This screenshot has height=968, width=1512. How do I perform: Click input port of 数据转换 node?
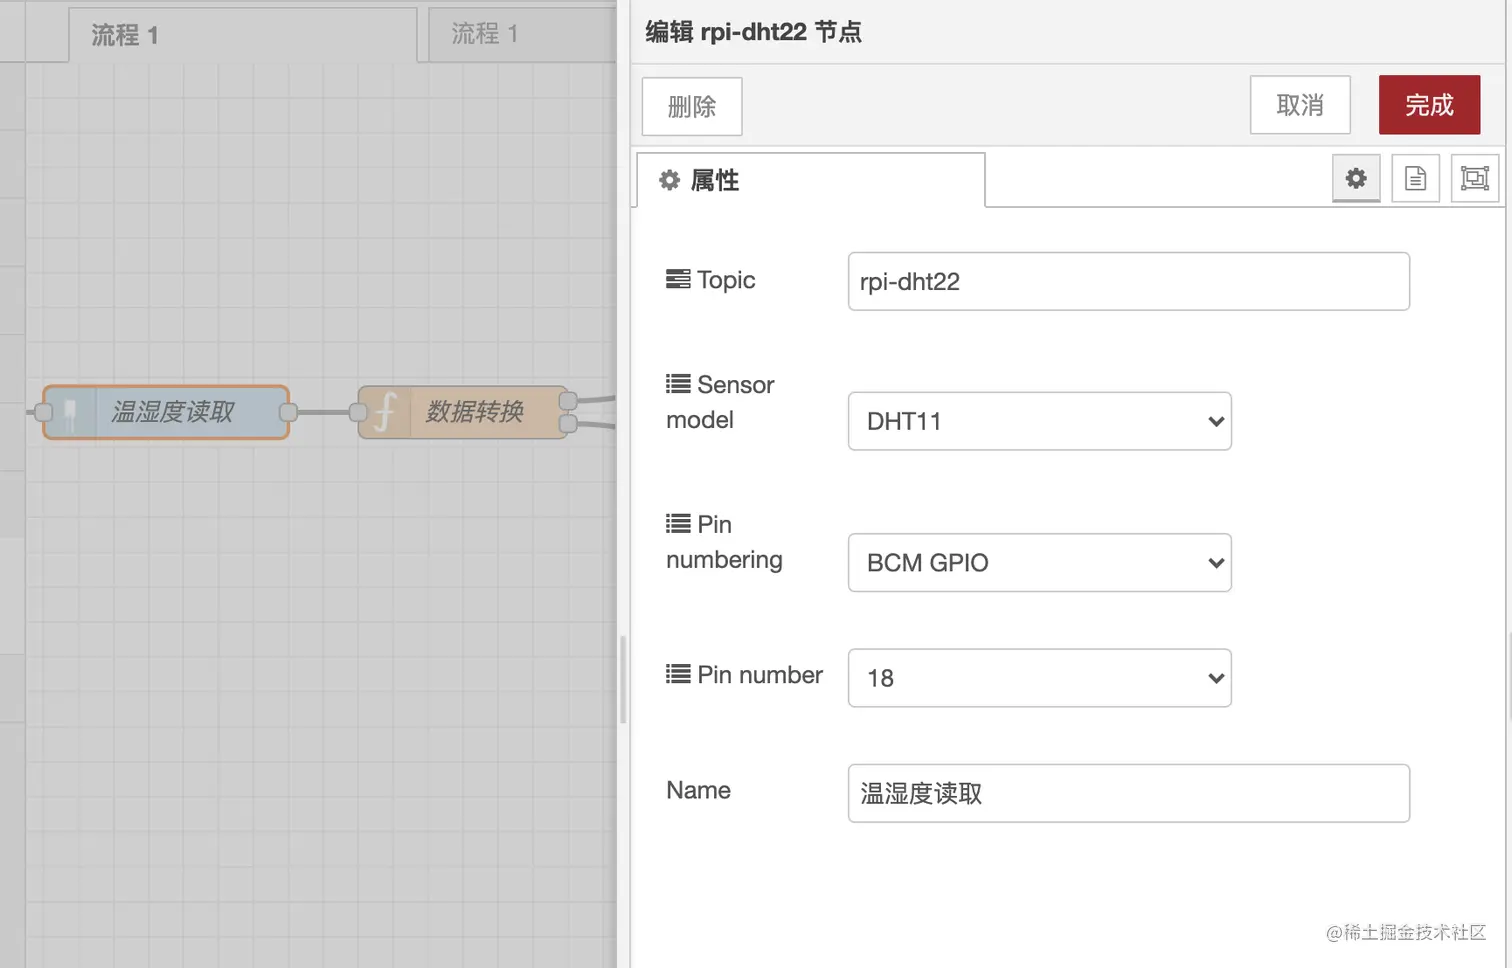click(358, 412)
